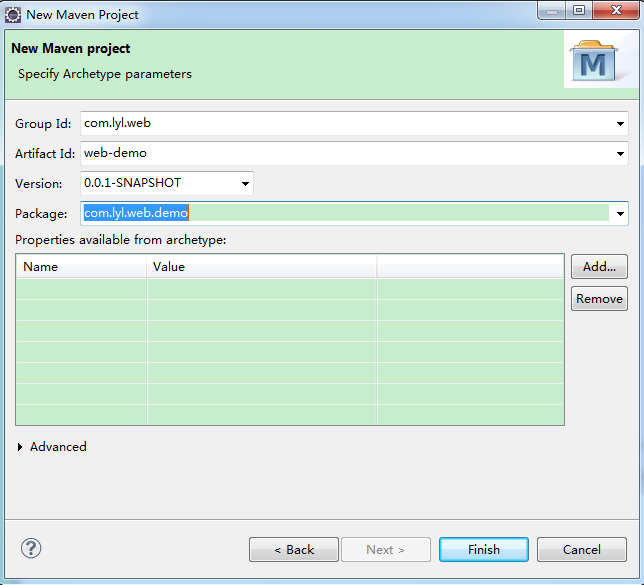The height and width of the screenshot is (585, 644).
Task: Click the Eclipse icon in title bar
Action: (x=13, y=15)
